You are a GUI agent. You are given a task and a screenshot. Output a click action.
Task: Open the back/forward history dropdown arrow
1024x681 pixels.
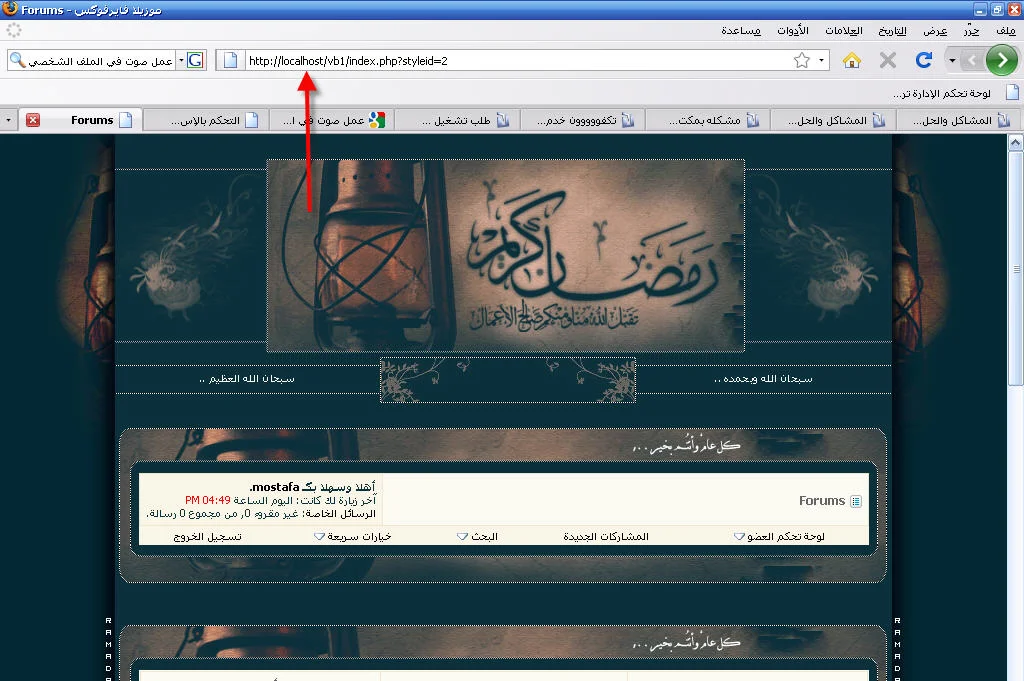(952, 61)
